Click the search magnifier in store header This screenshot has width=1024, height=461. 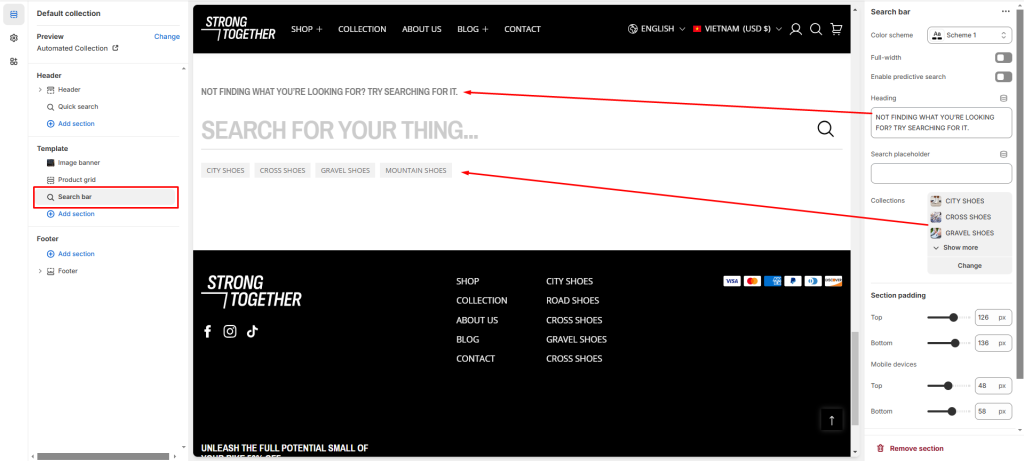(x=816, y=29)
